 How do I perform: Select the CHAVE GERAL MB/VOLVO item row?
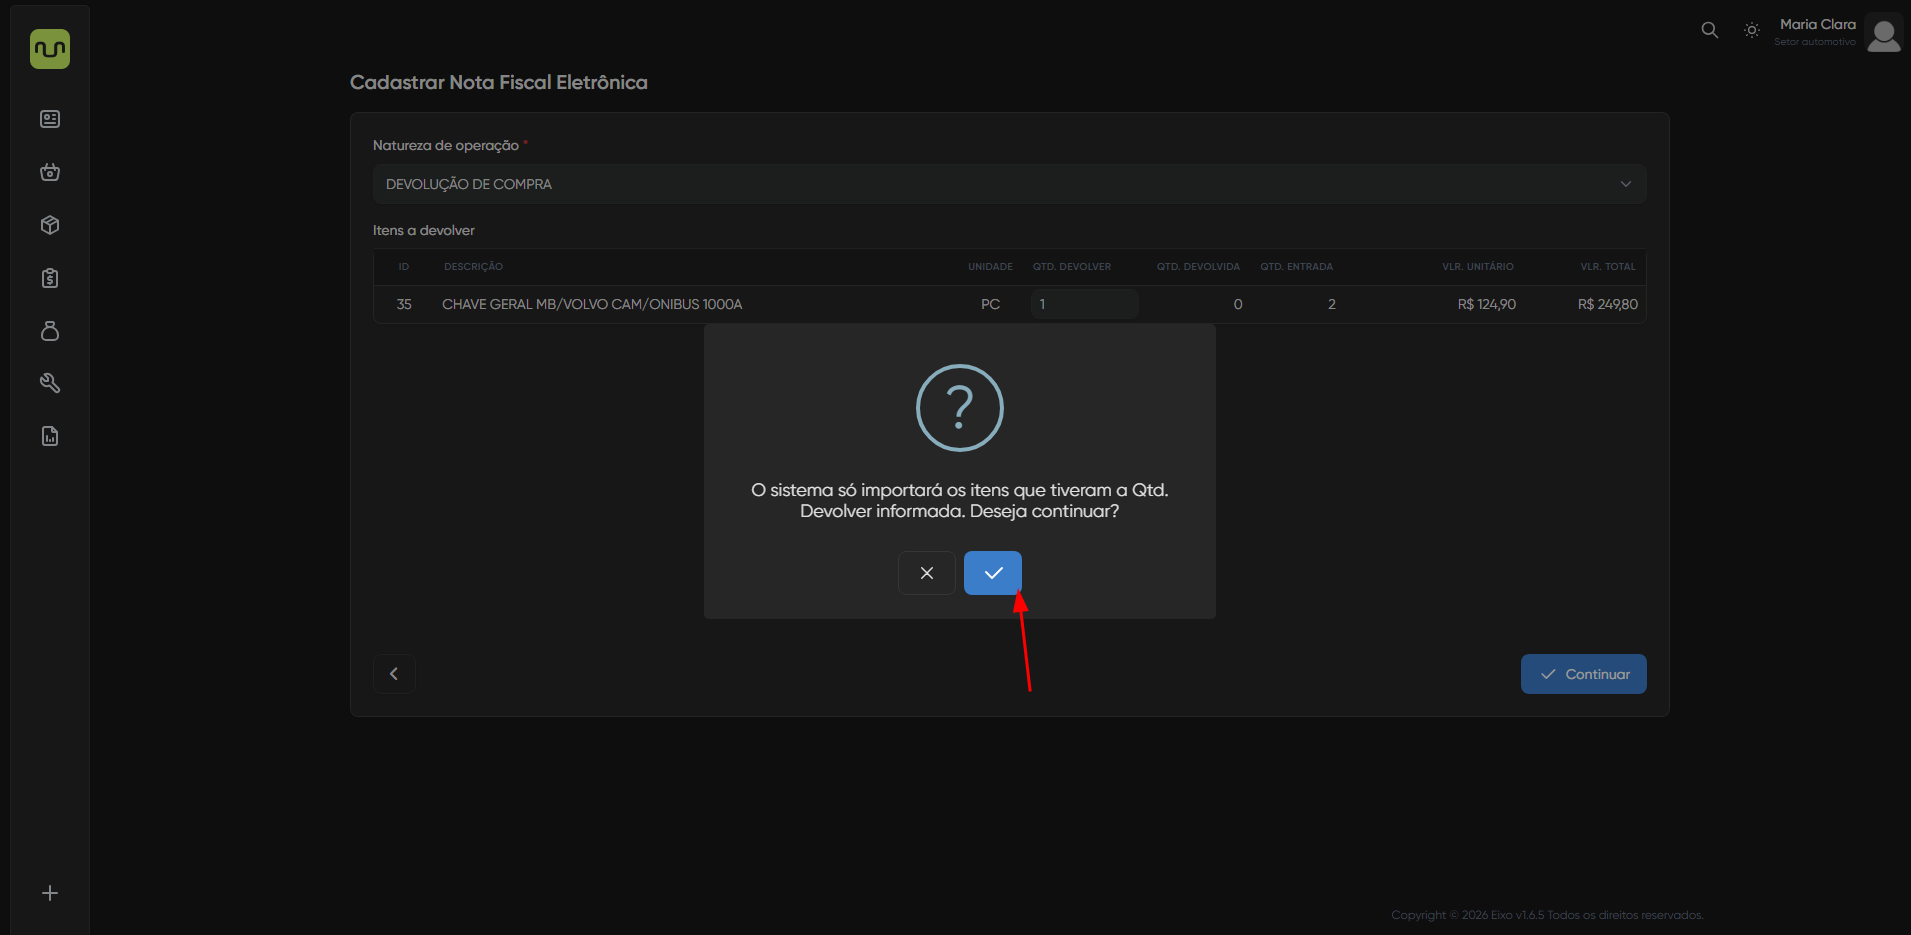pos(592,304)
